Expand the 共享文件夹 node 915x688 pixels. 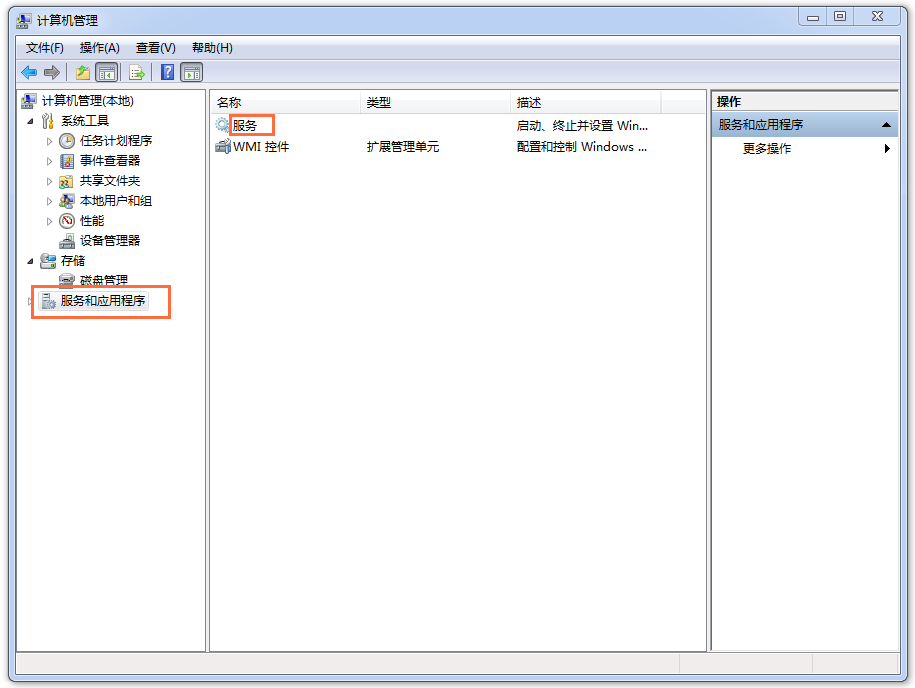click(x=49, y=181)
